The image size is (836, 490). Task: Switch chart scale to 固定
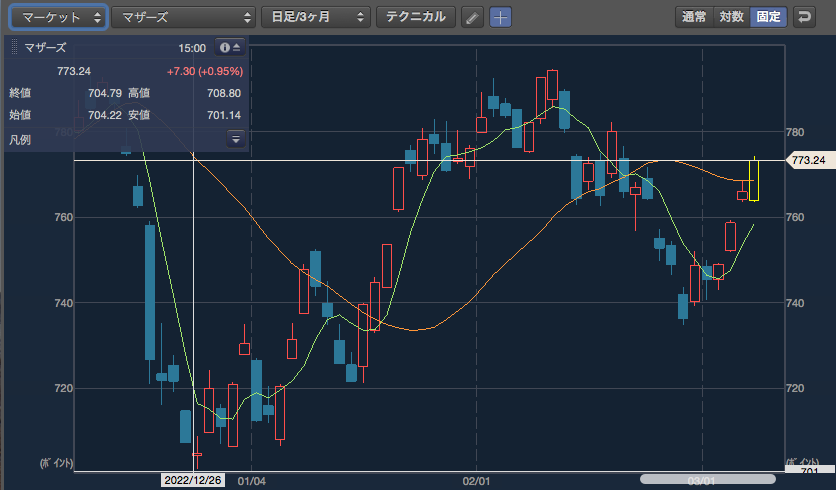click(768, 17)
